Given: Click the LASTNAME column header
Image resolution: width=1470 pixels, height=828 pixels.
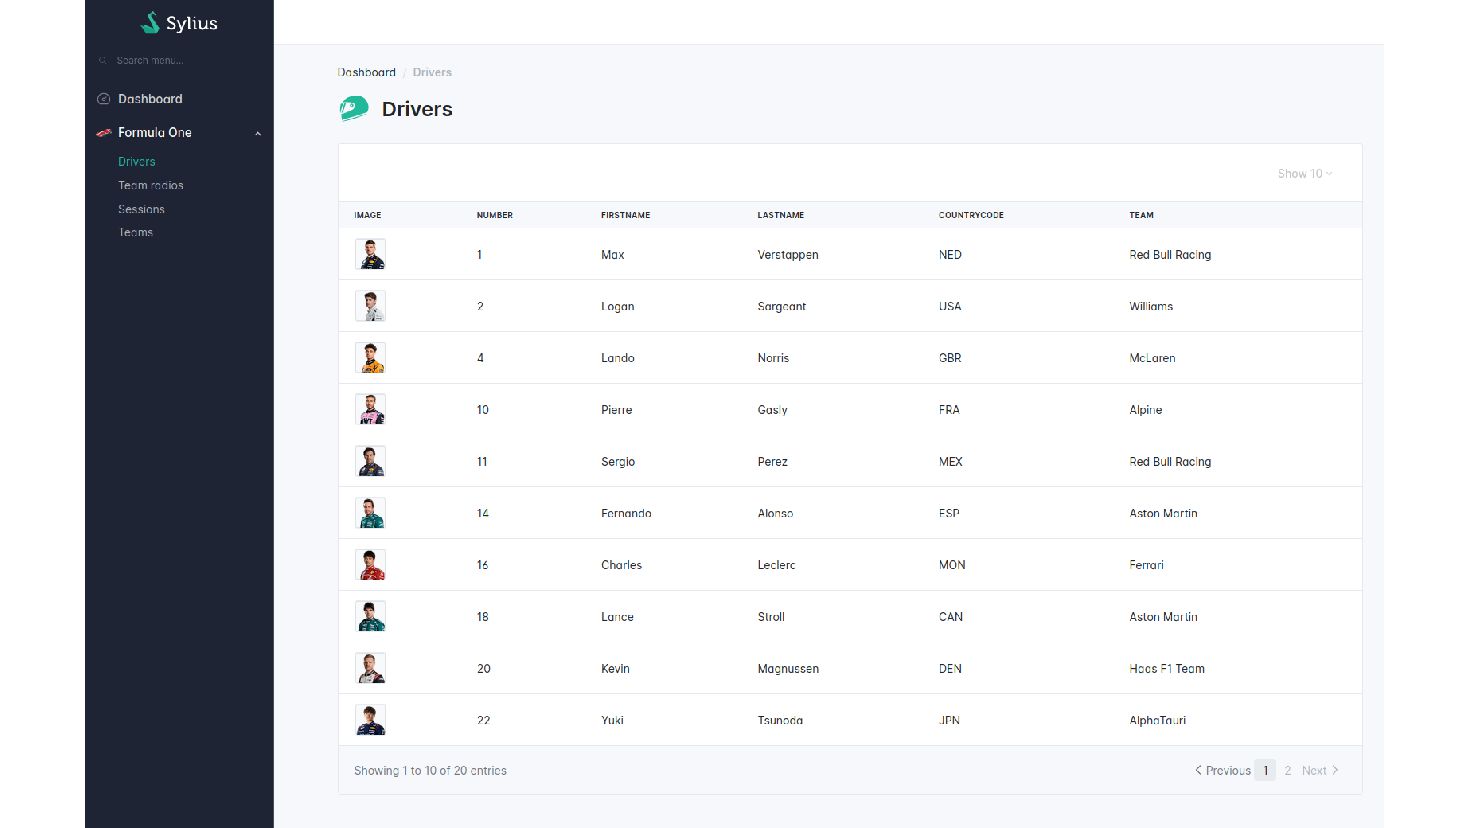Looking at the screenshot, I should (x=781, y=215).
